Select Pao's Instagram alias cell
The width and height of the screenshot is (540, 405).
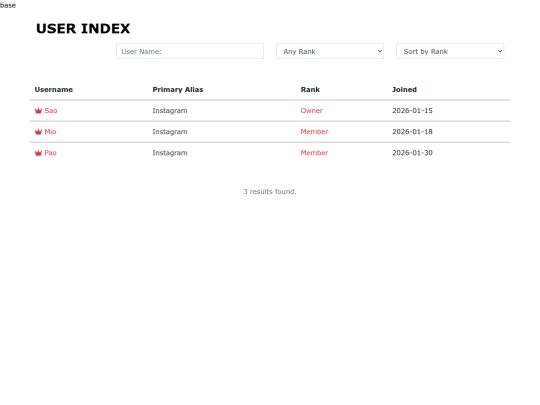(x=170, y=153)
